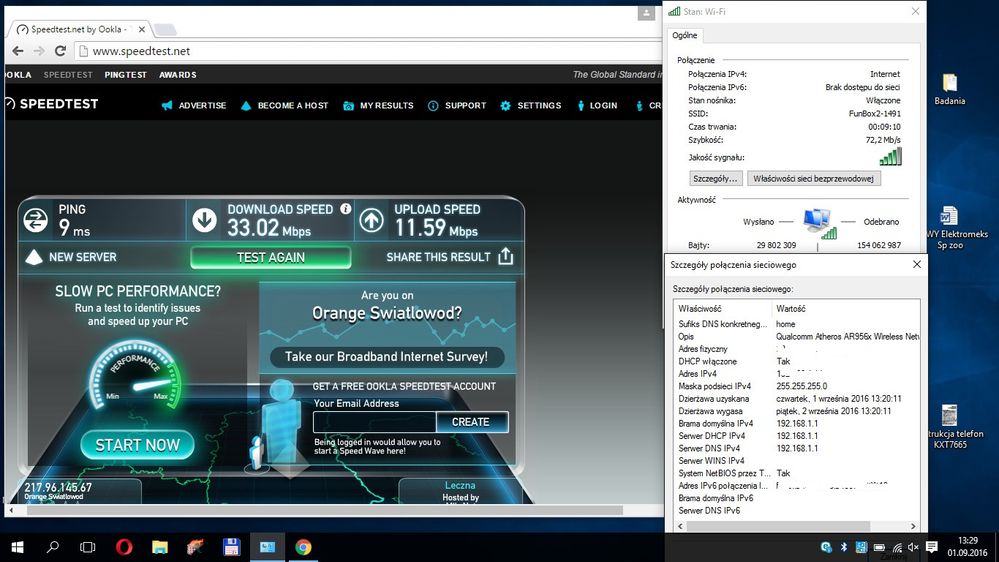The image size is (999, 562).
Task: Close the Speedtest.net browser tab
Action: point(141,29)
